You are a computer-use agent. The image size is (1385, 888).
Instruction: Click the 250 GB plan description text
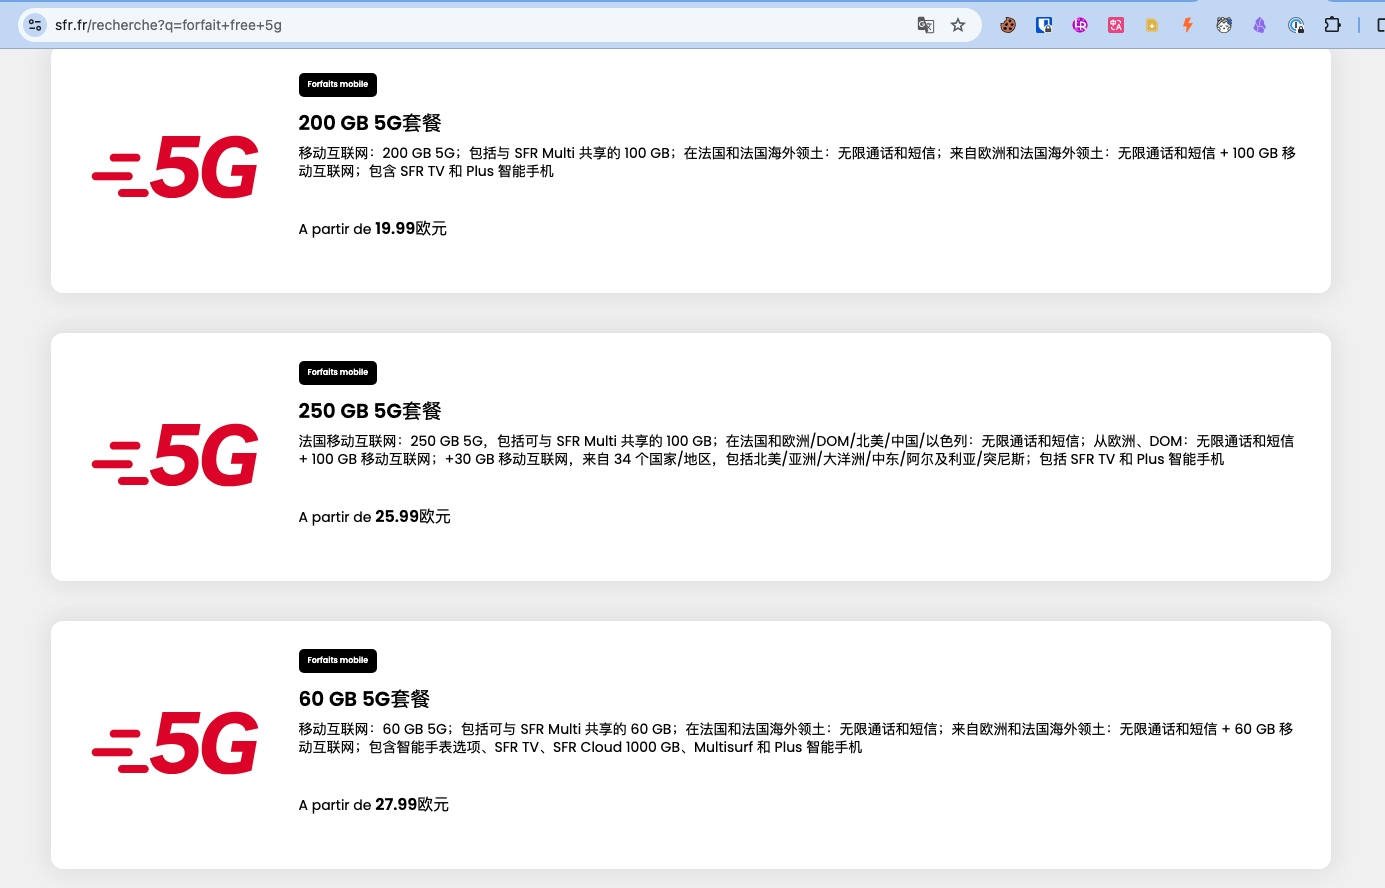pos(797,450)
